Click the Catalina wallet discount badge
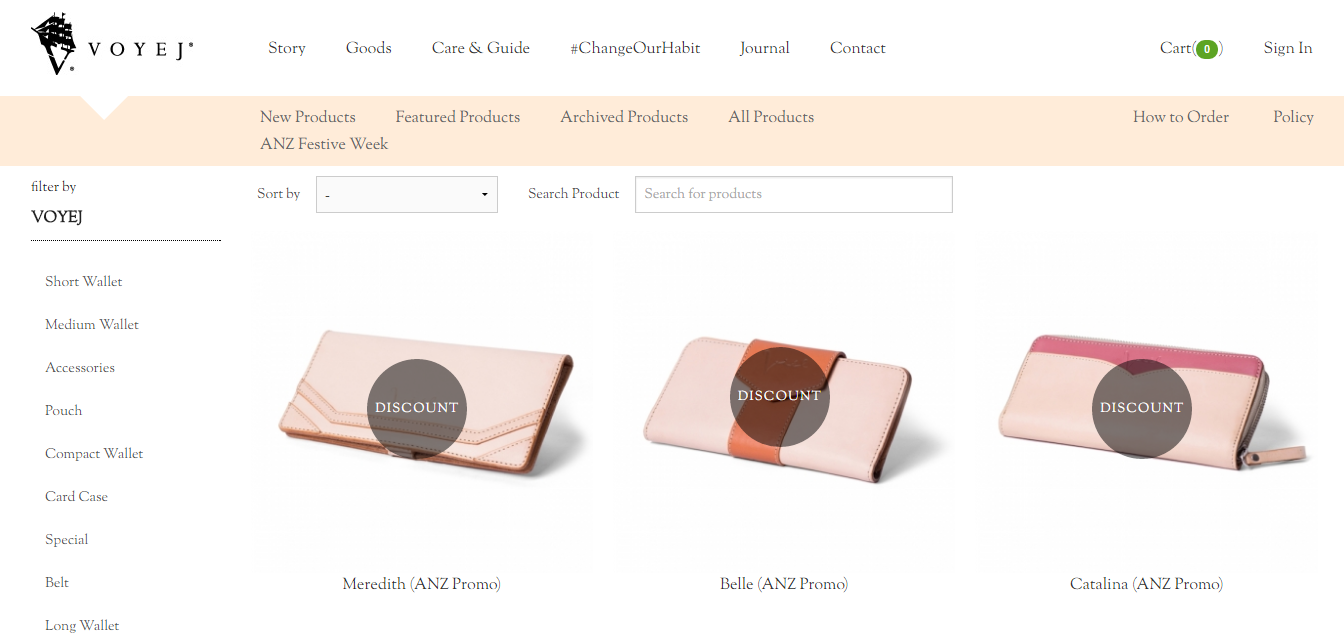Image resolution: width=1344 pixels, height=639 pixels. [1142, 408]
